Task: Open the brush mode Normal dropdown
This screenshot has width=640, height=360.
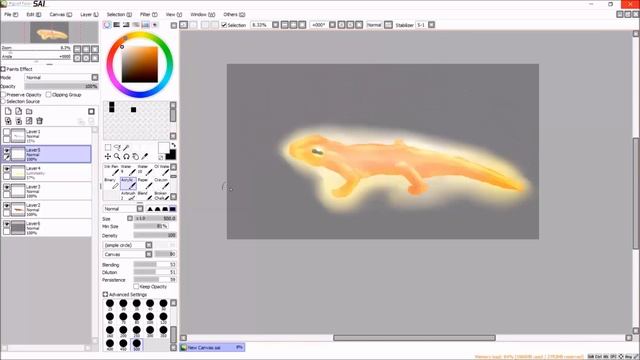Action: (140, 209)
